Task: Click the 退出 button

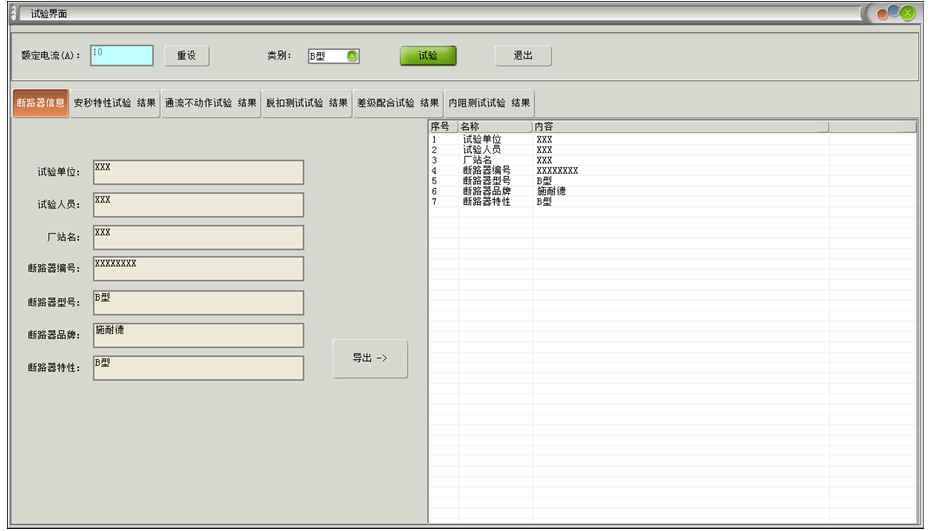Action: pos(523,56)
